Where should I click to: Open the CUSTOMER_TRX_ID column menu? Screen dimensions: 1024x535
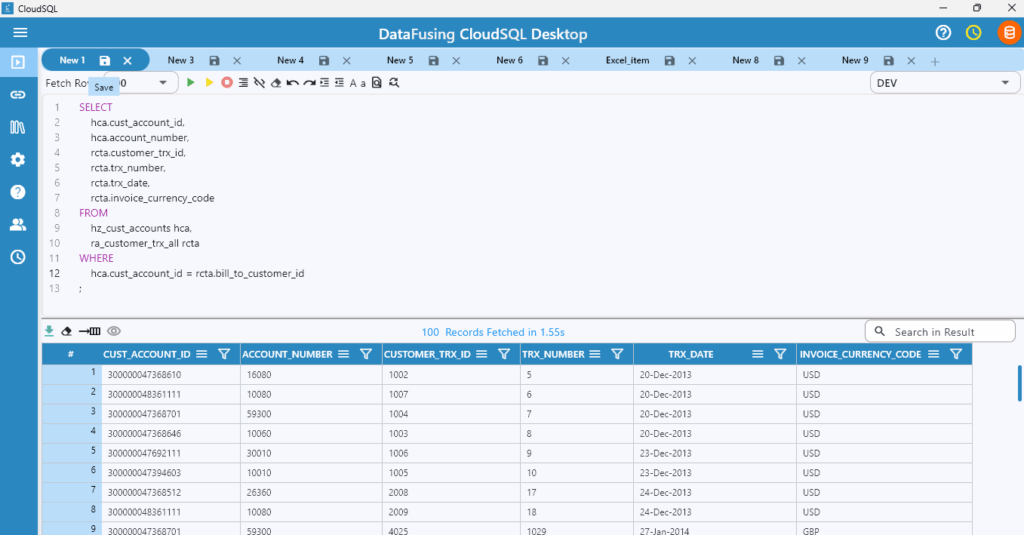482,354
